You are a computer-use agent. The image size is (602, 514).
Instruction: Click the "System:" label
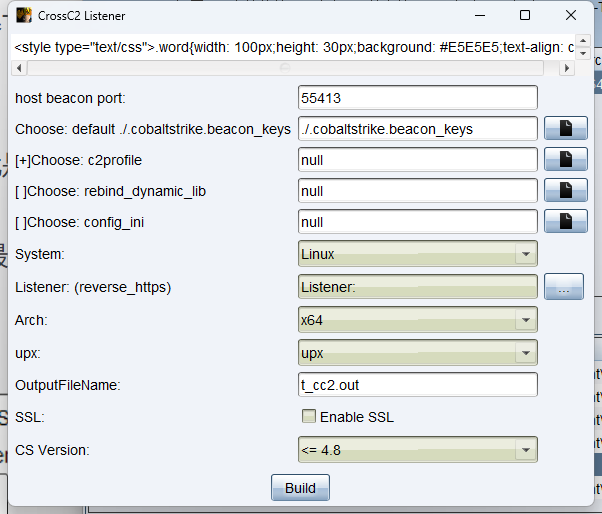(40, 254)
